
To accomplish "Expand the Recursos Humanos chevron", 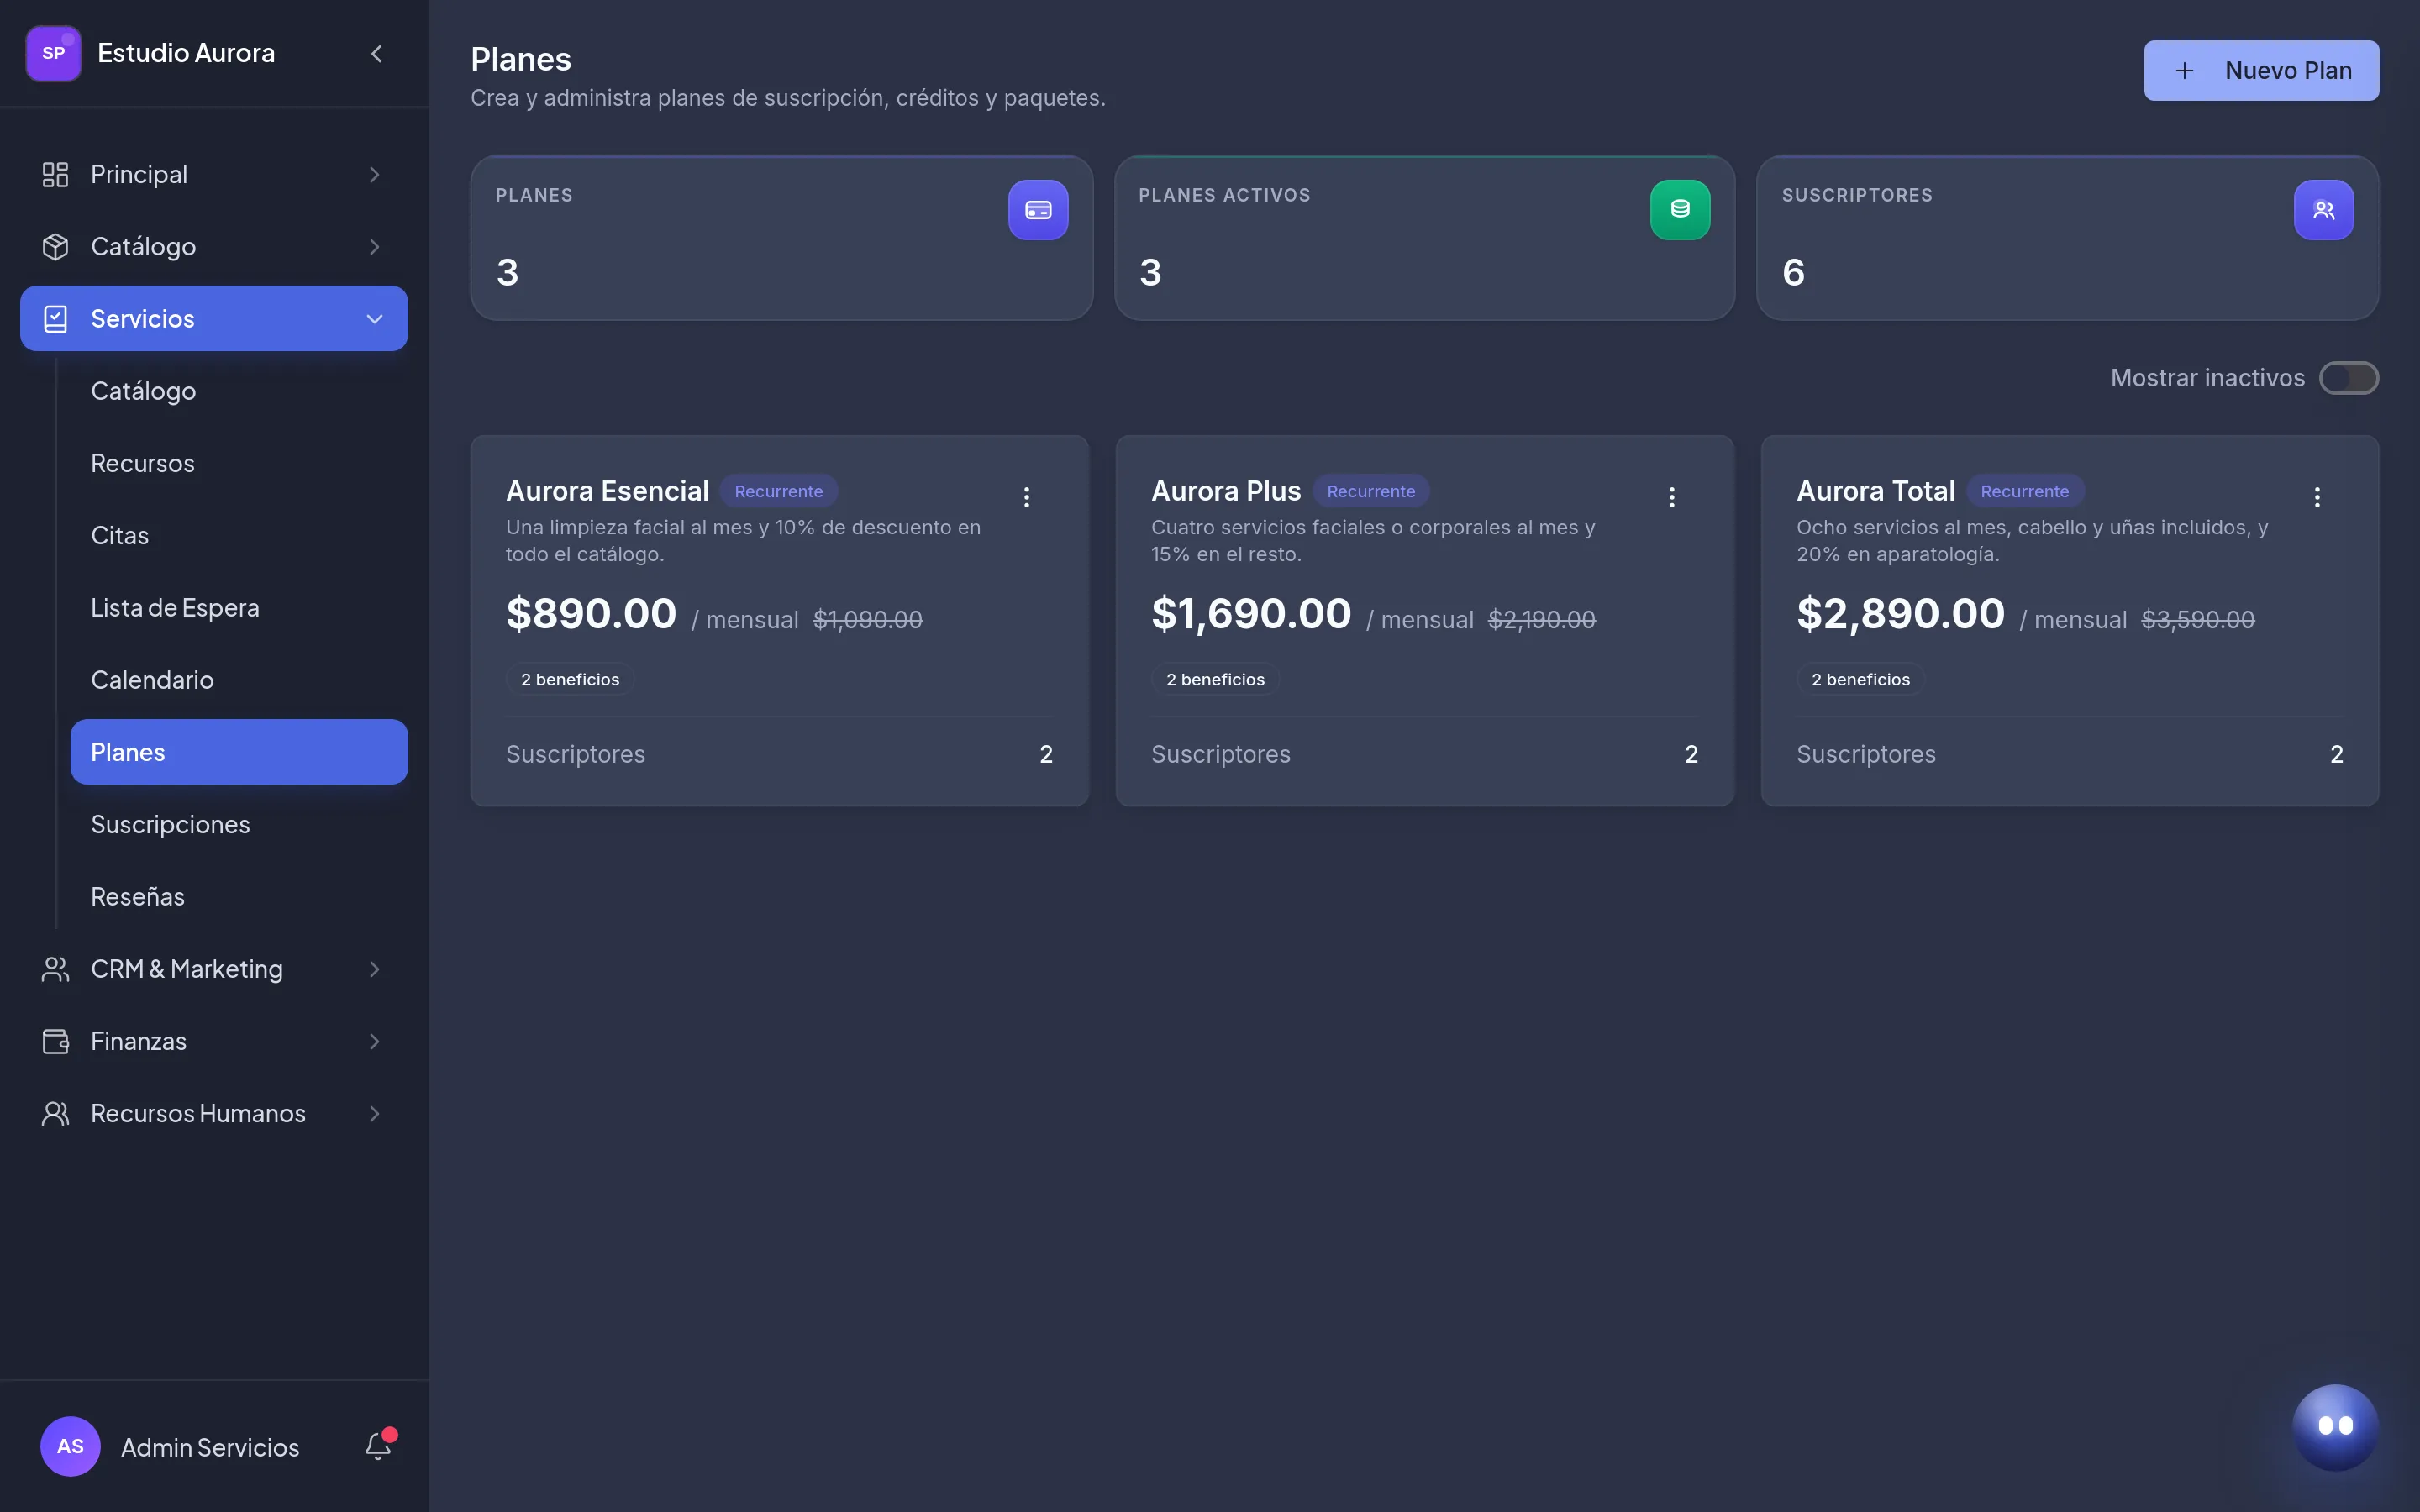I will (374, 1113).
